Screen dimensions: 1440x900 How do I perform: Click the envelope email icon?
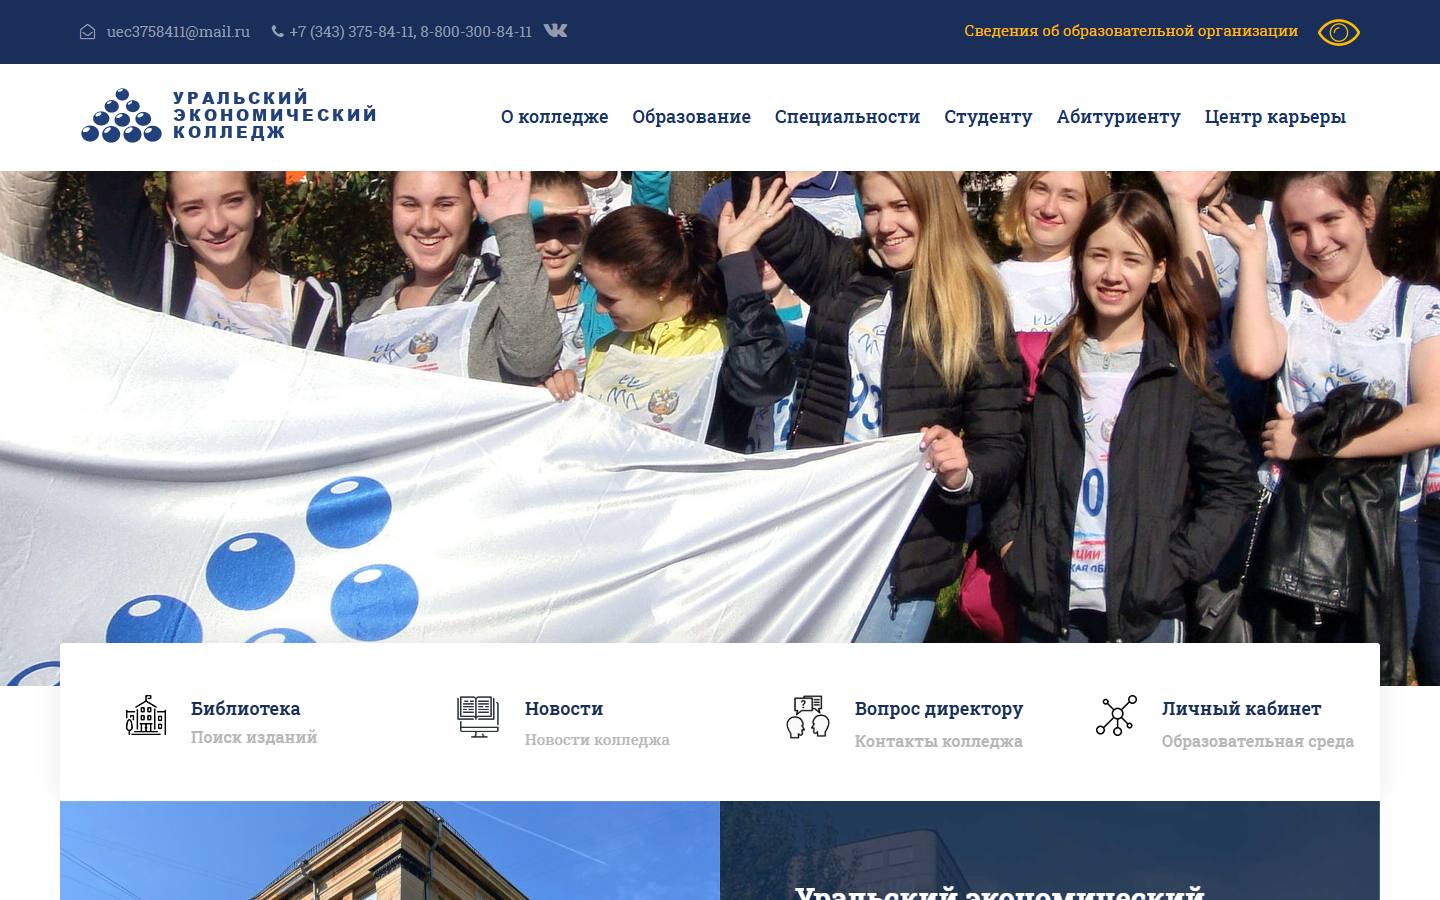[x=87, y=32]
